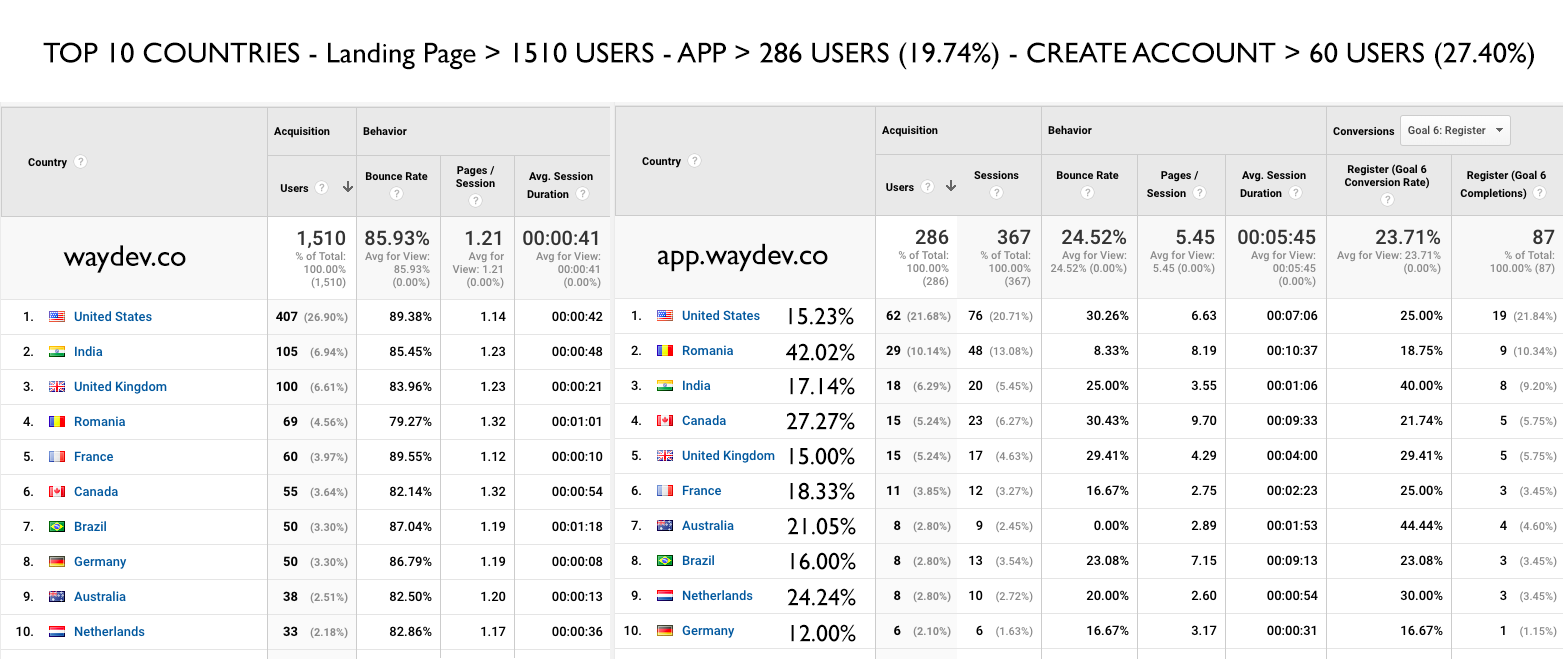The image size is (1563, 659).
Task: Open Pages / Session help icon in app.waydev.co table
Action: tap(1198, 193)
